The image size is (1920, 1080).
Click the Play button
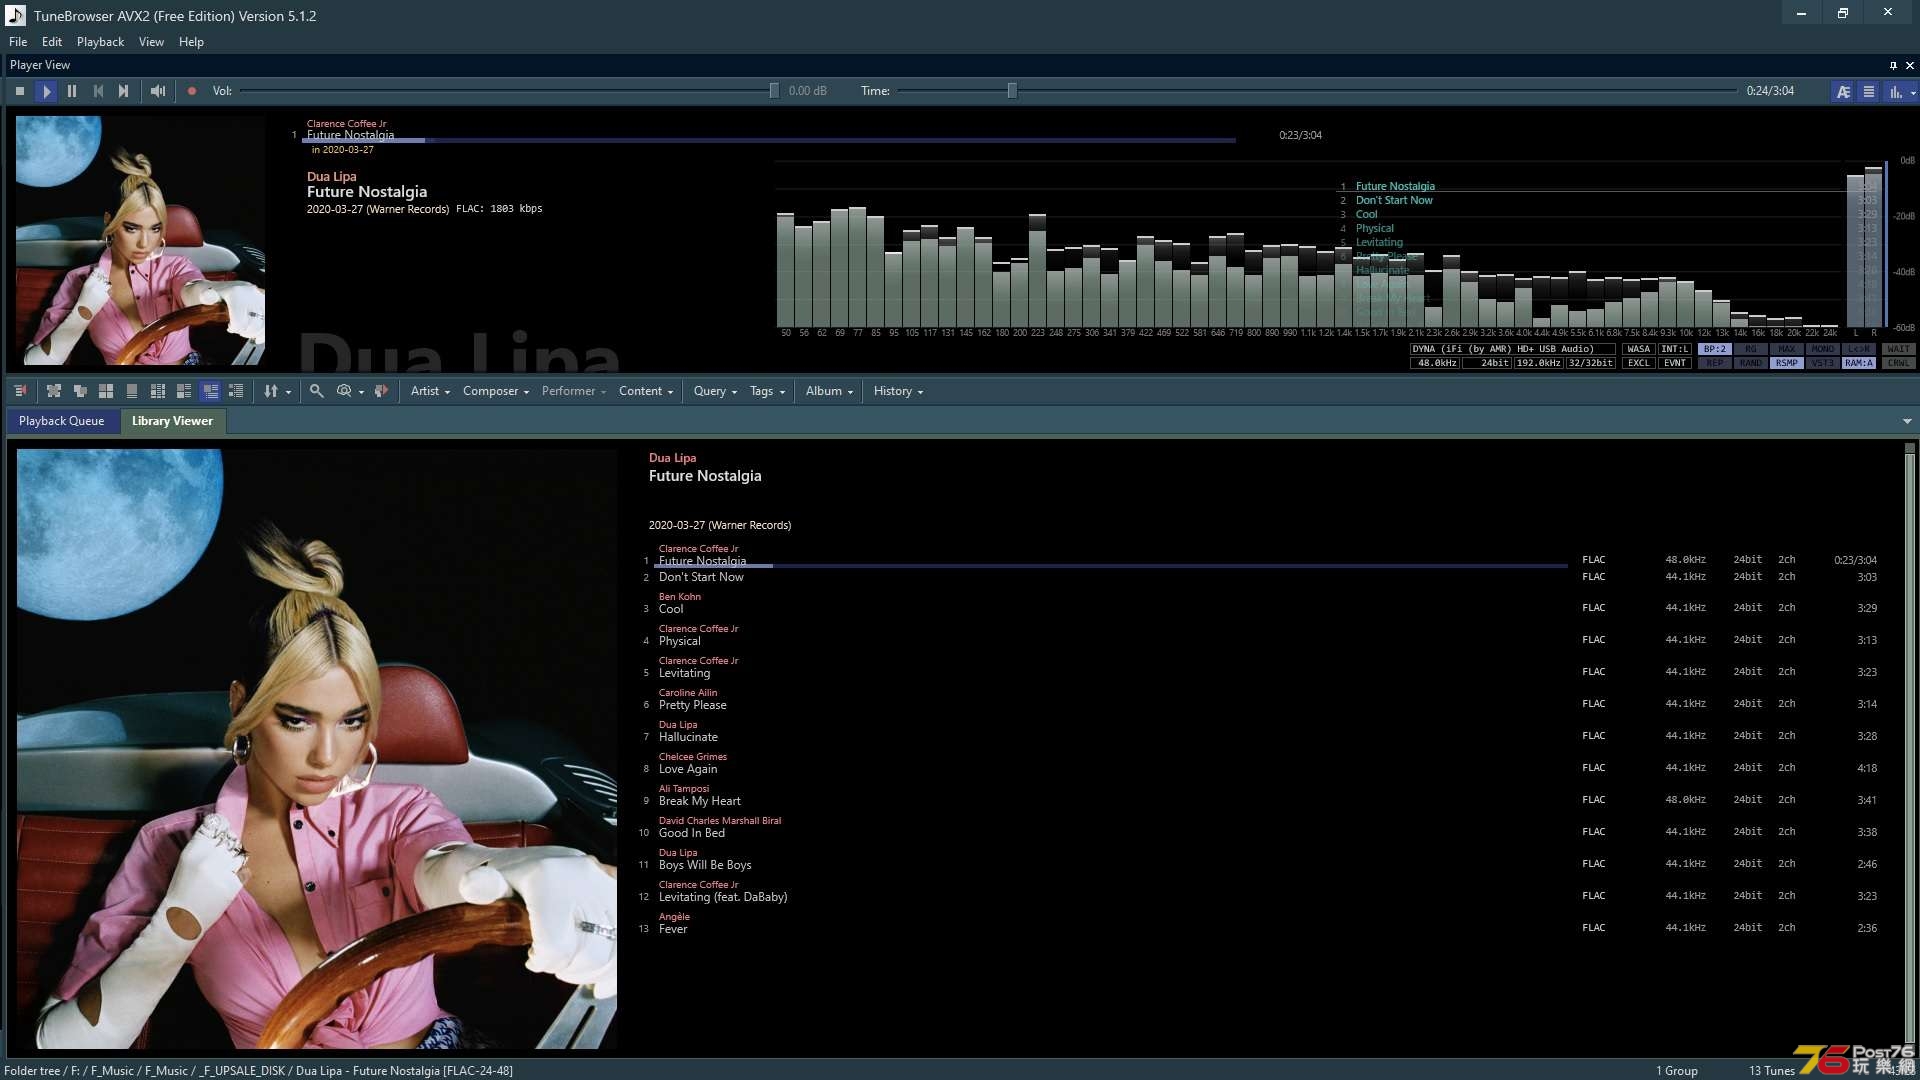[46, 91]
